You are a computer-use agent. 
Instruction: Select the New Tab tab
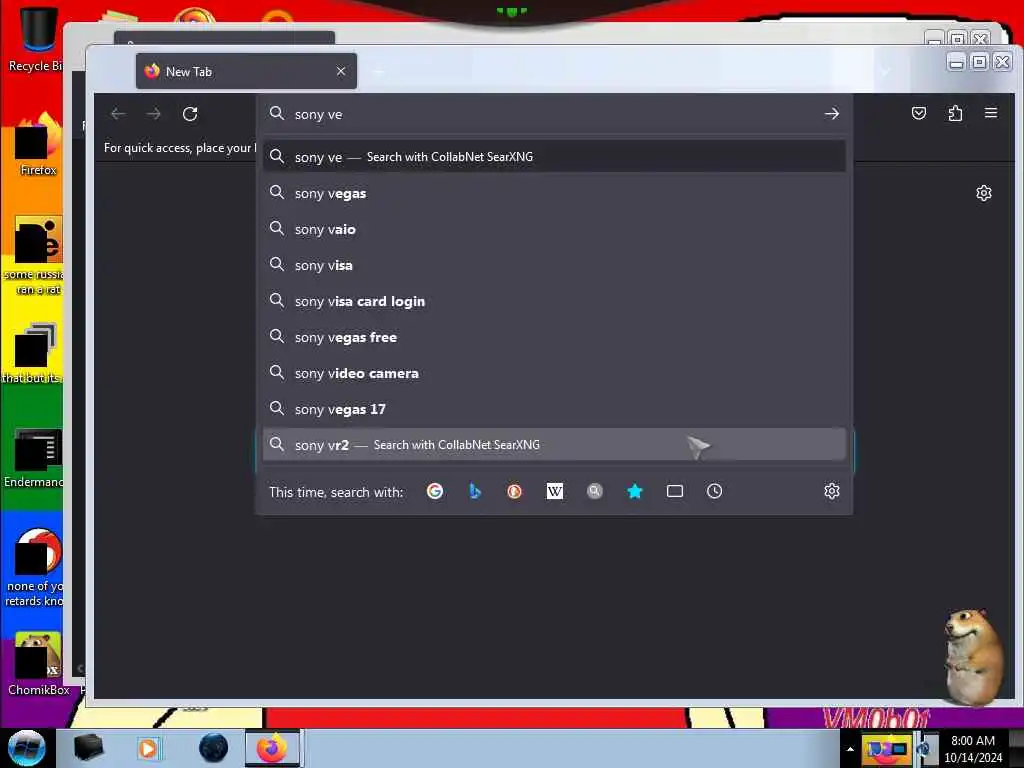pyautogui.click(x=246, y=71)
